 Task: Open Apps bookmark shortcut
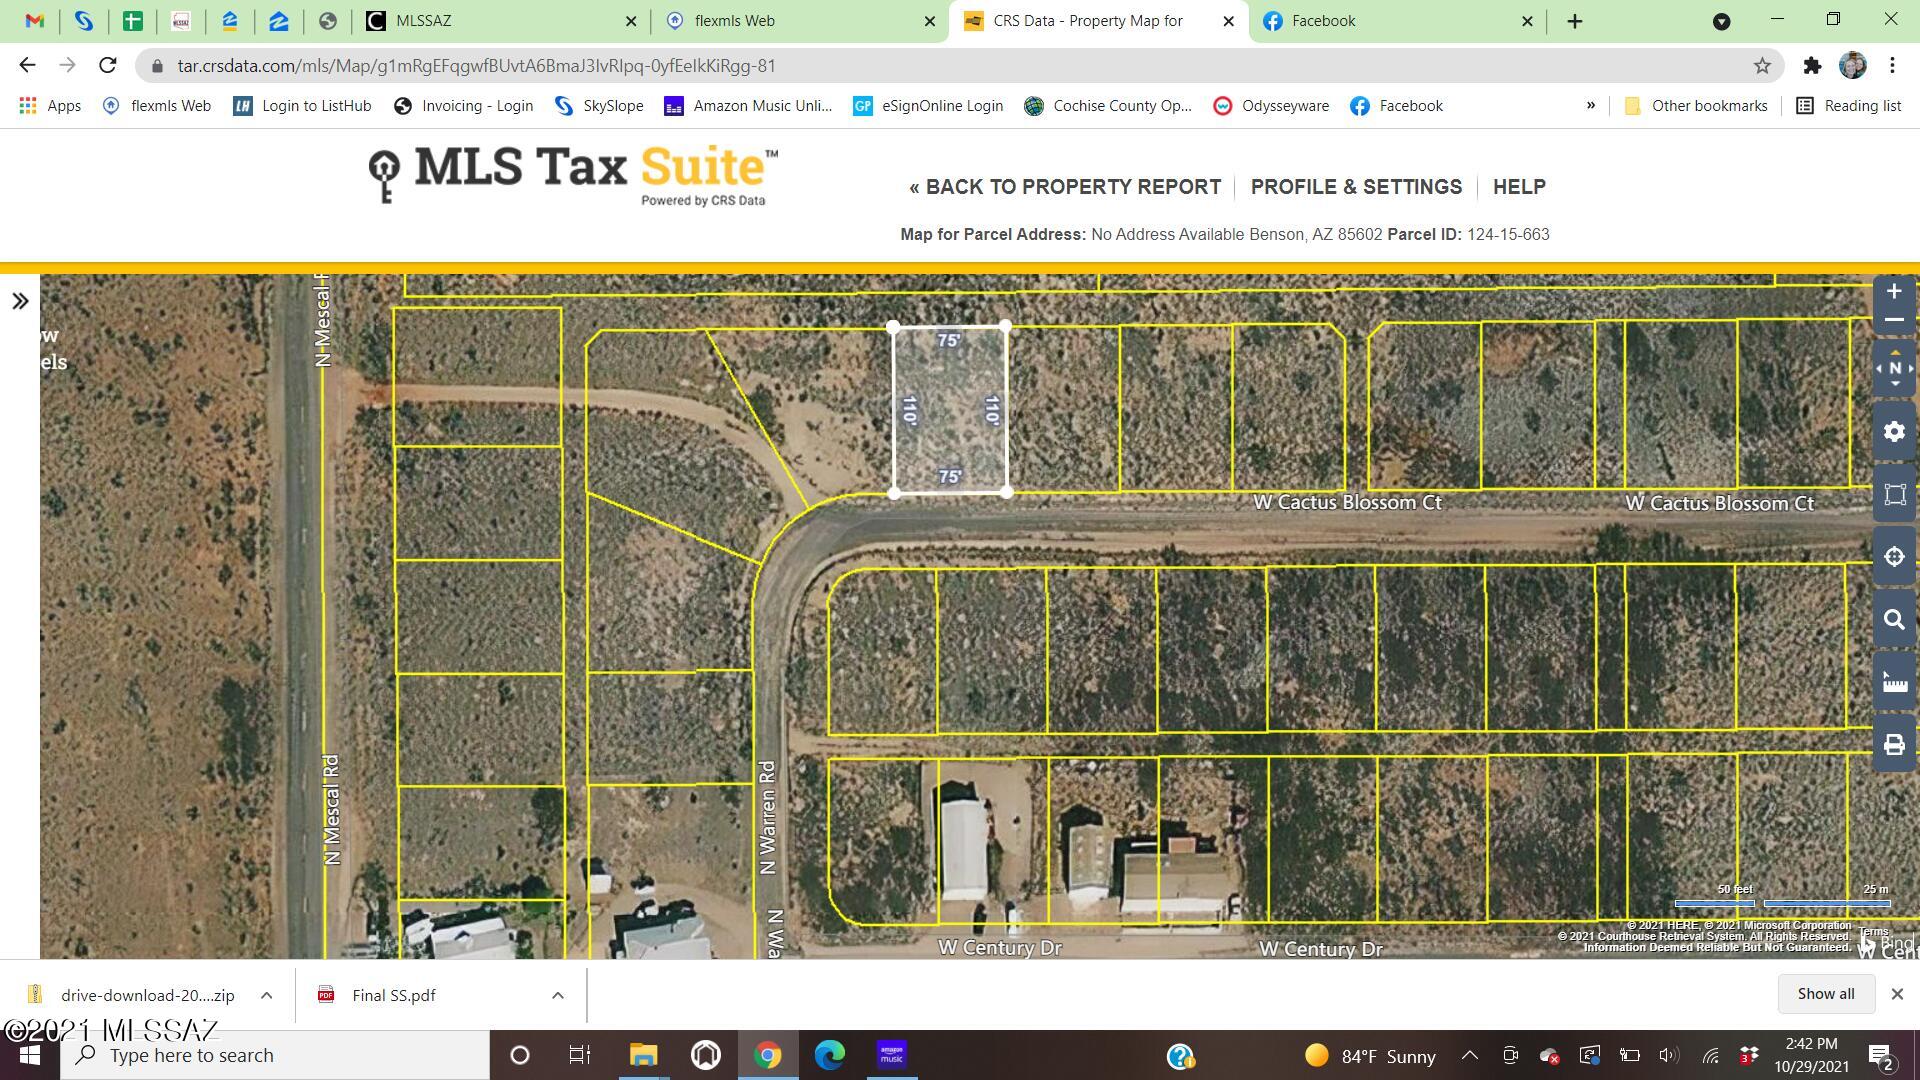(50, 106)
